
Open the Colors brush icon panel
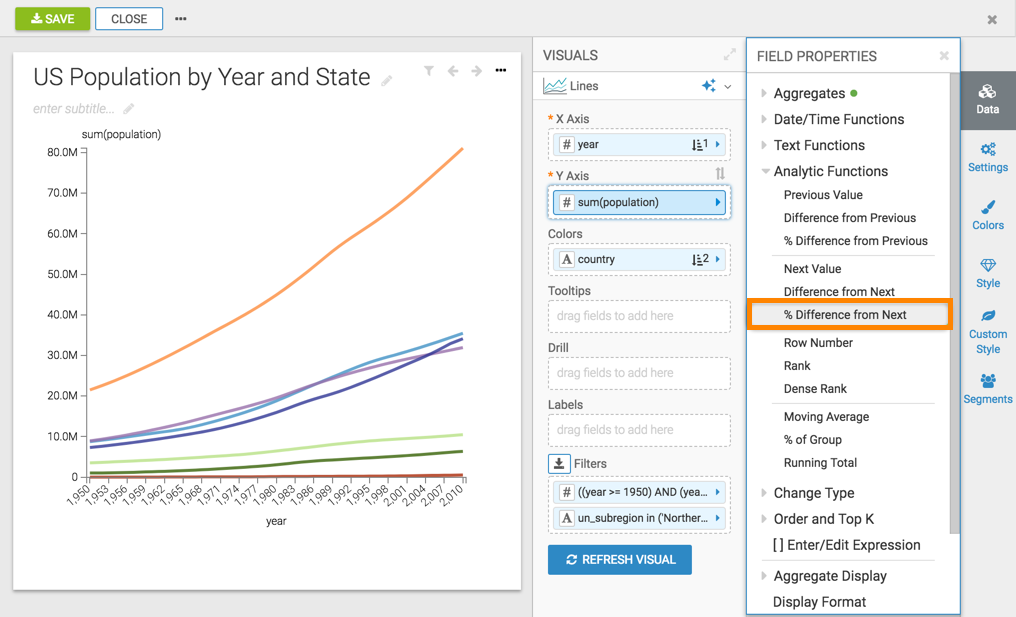987,214
